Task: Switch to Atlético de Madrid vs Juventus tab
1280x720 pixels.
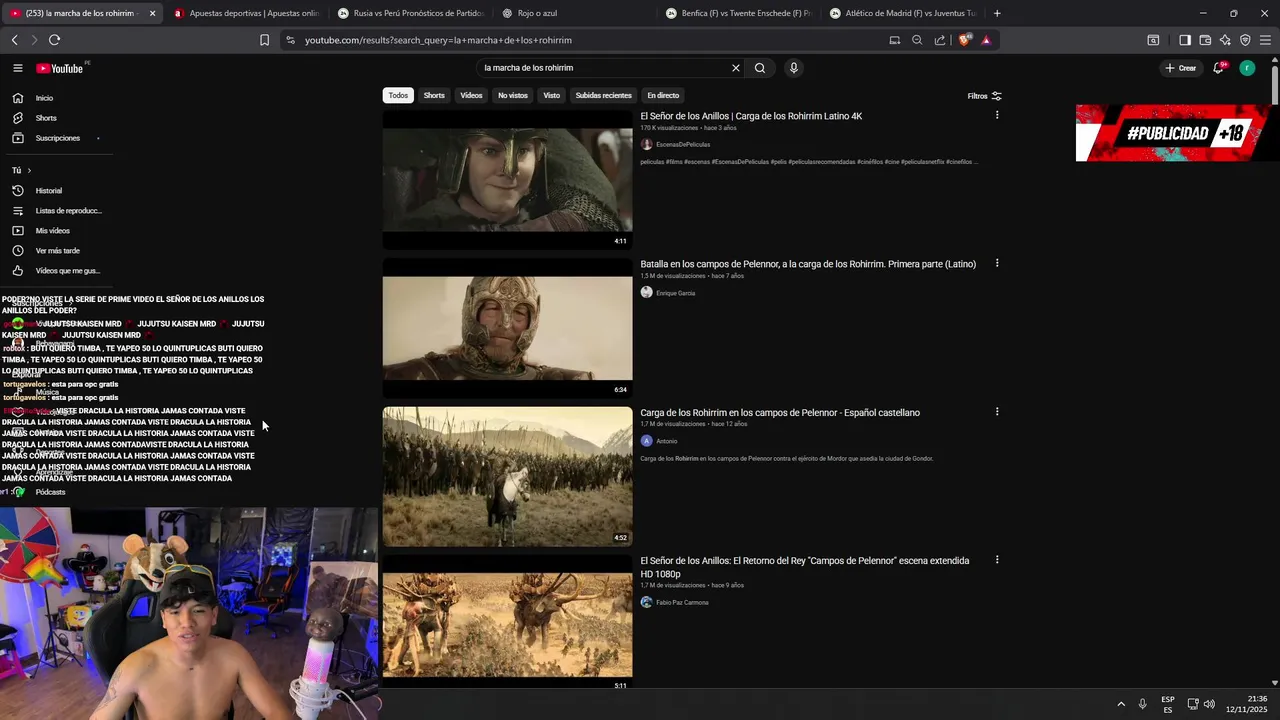Action: click(x=902, y=13)
